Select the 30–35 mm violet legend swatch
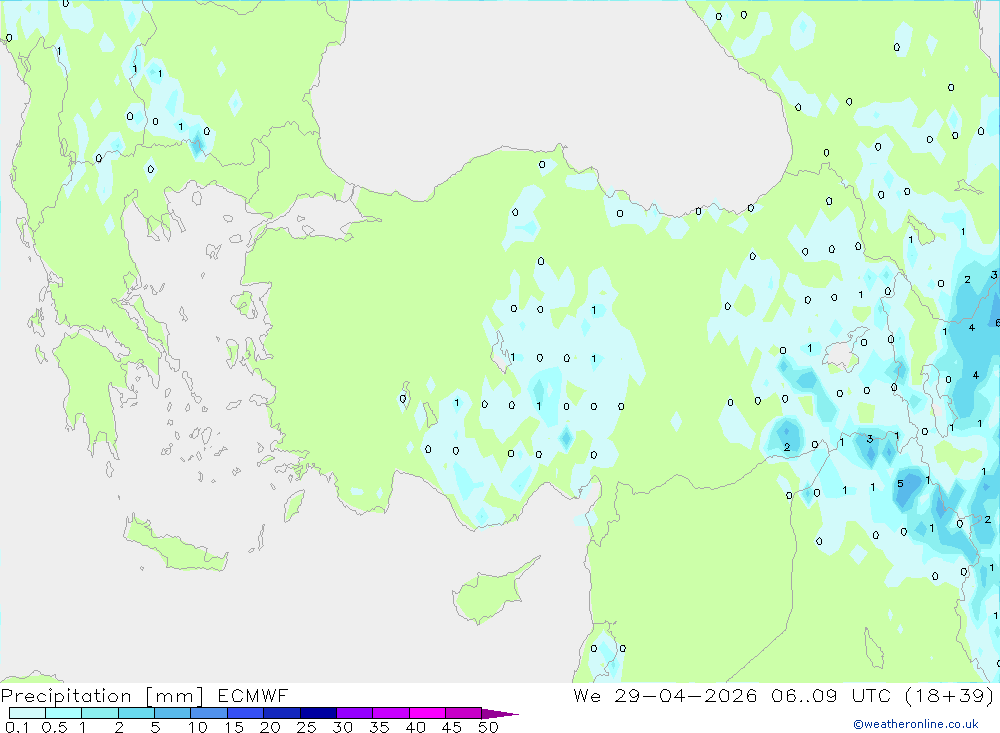1000x733 pixels. (x=355, y=713)
